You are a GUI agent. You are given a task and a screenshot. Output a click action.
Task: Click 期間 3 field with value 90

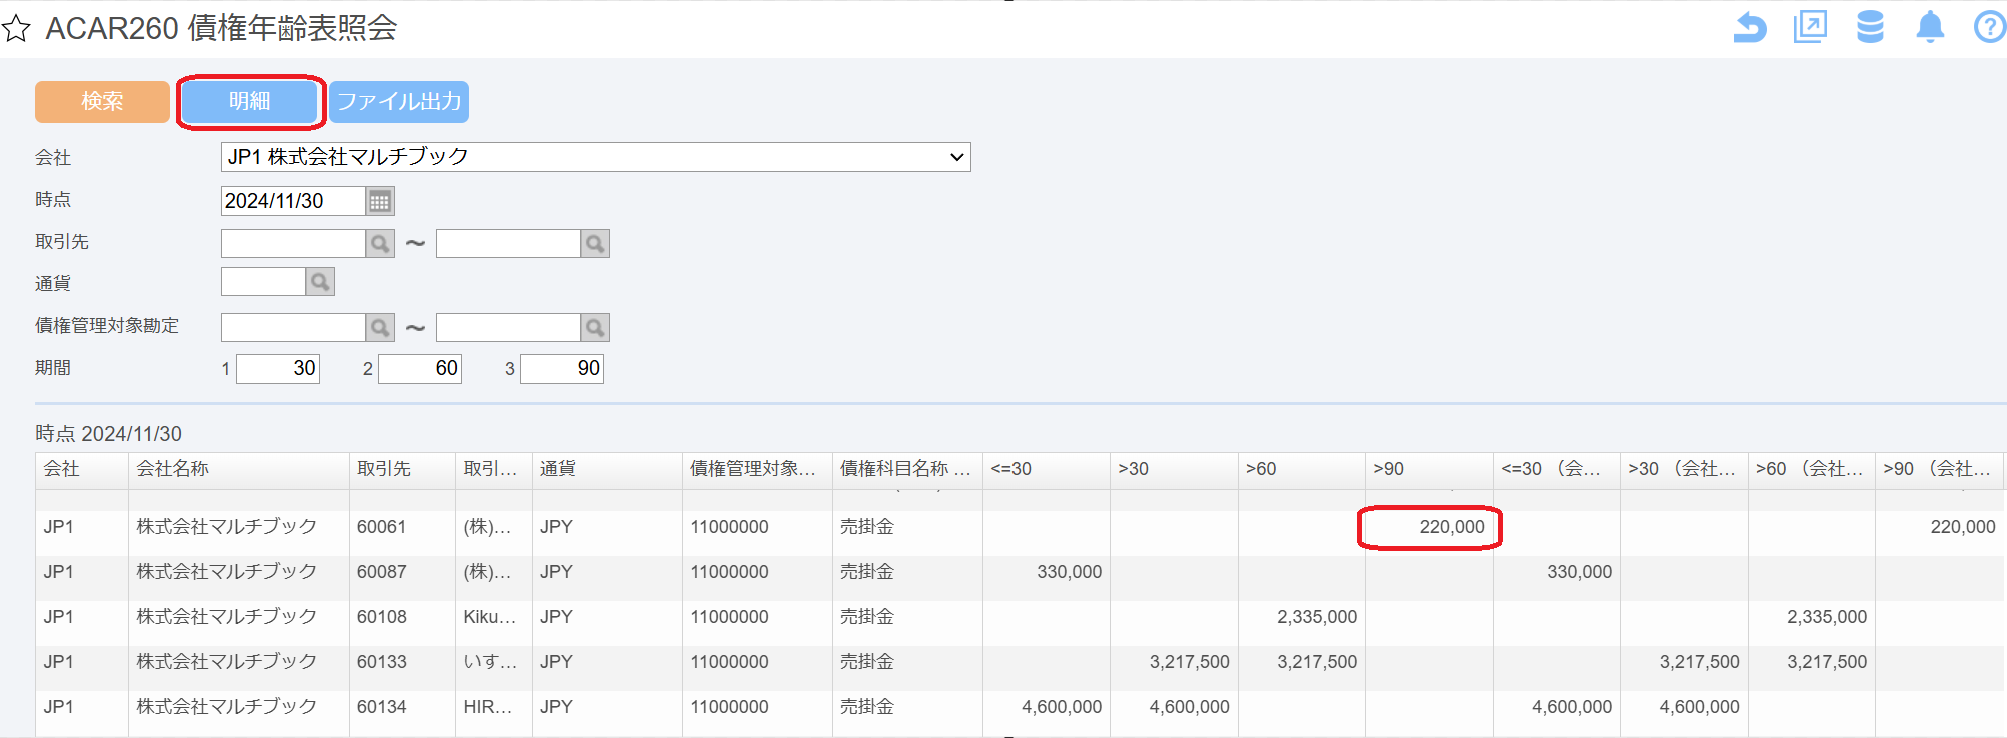pos(562,369)
